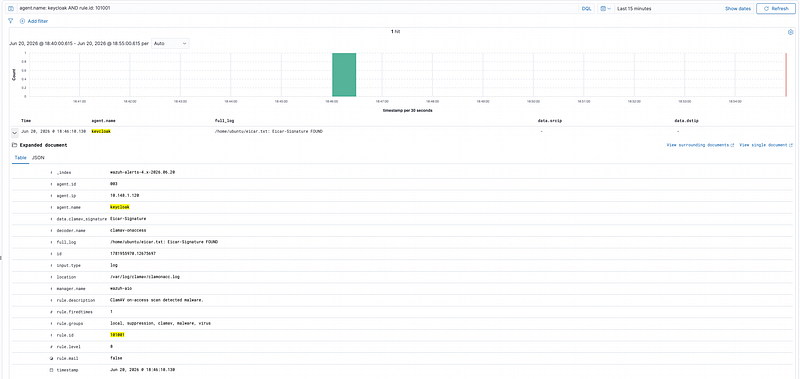This screenshot has height=379, width=800.
Task: Click the data.dstip column header
Action: pos(686,121)
